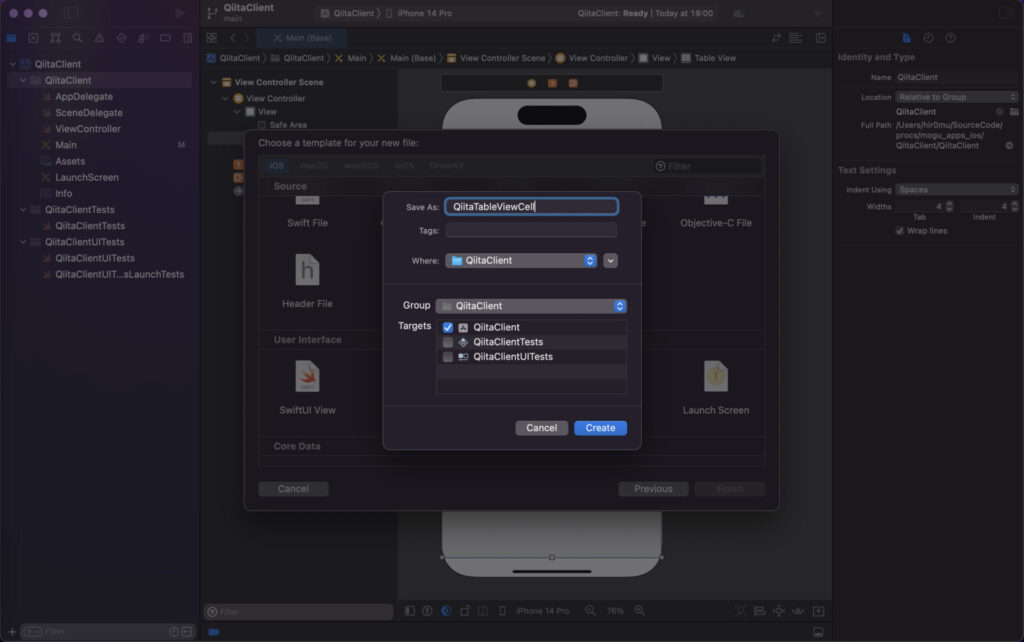
Task: Select the tvOS platform tab
Action: (404, 166)
